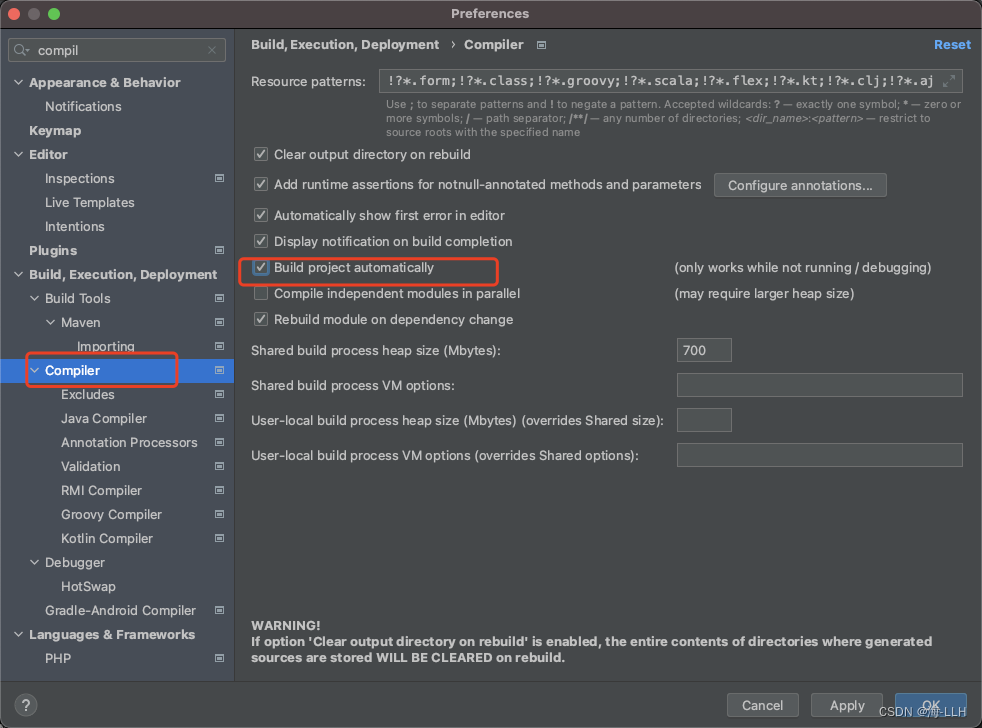Screen dimensions: 982x728
Task: Open Kotlin Compiler settings
Action: pos(106,539)
